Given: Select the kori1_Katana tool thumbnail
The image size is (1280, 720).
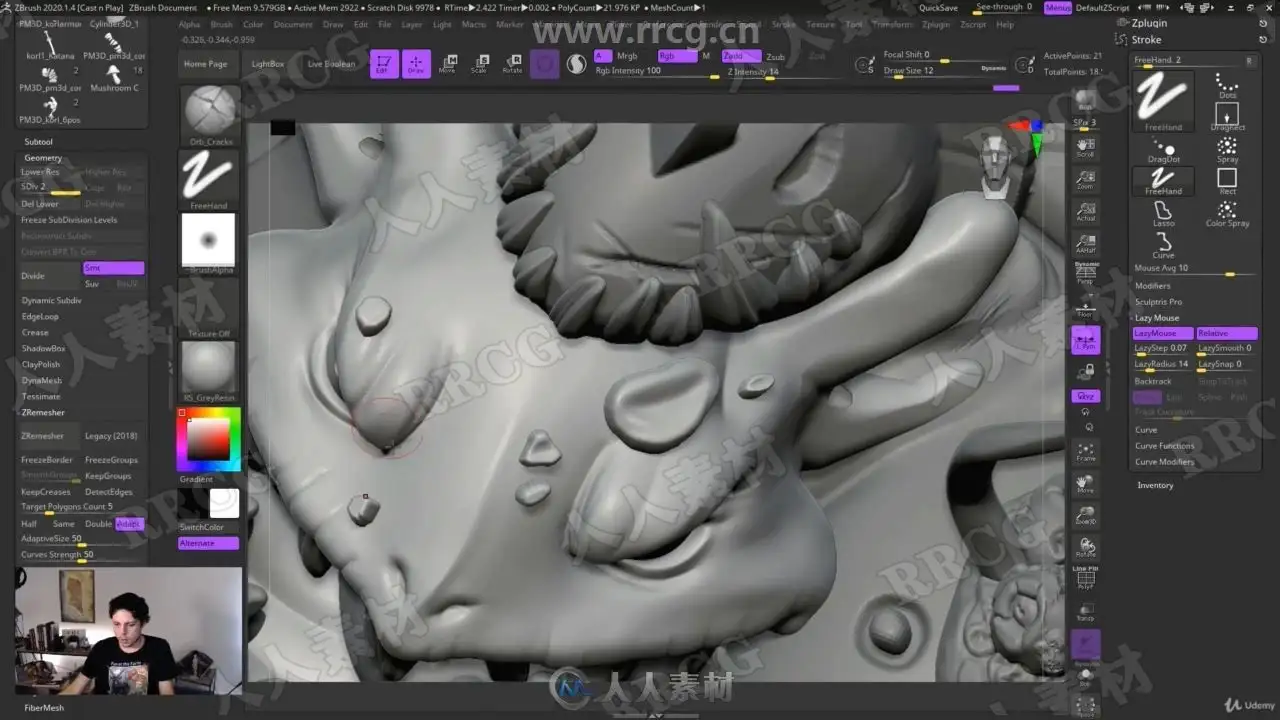Looking at the screenshot, I should pos(49,46).
